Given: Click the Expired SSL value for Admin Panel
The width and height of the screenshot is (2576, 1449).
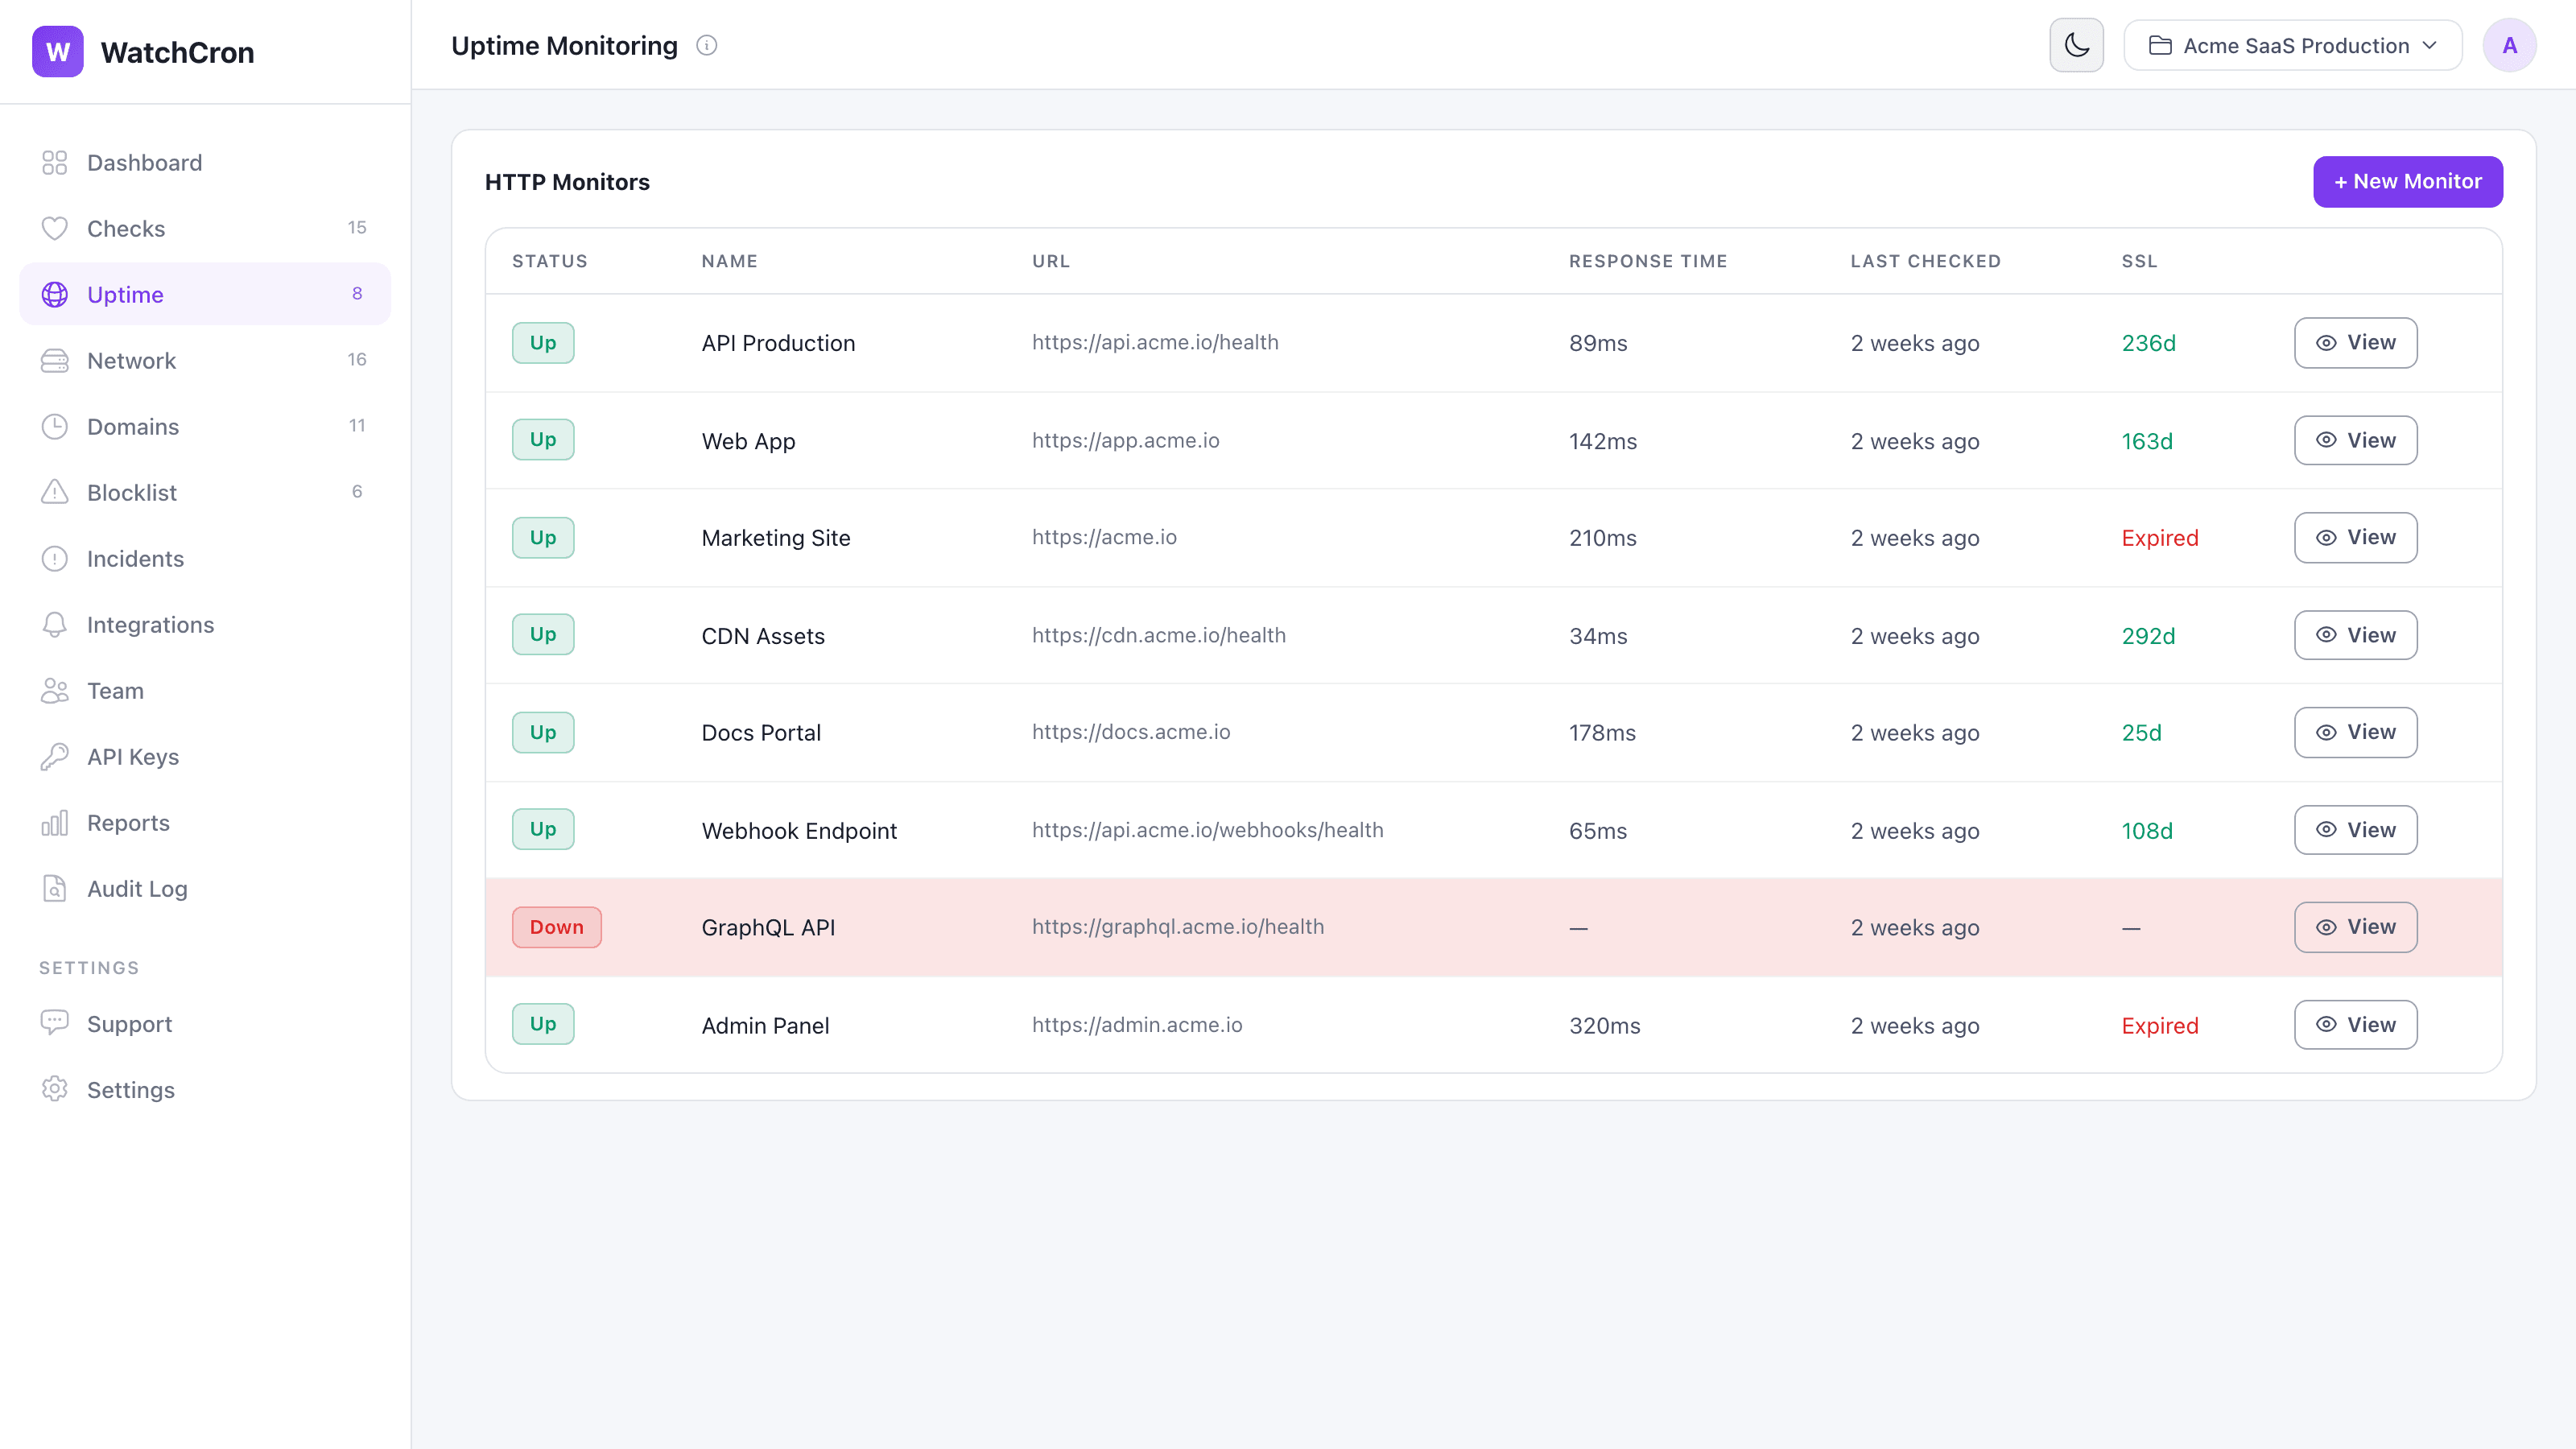Looking at the screenshot, I should (2160, 1027).
